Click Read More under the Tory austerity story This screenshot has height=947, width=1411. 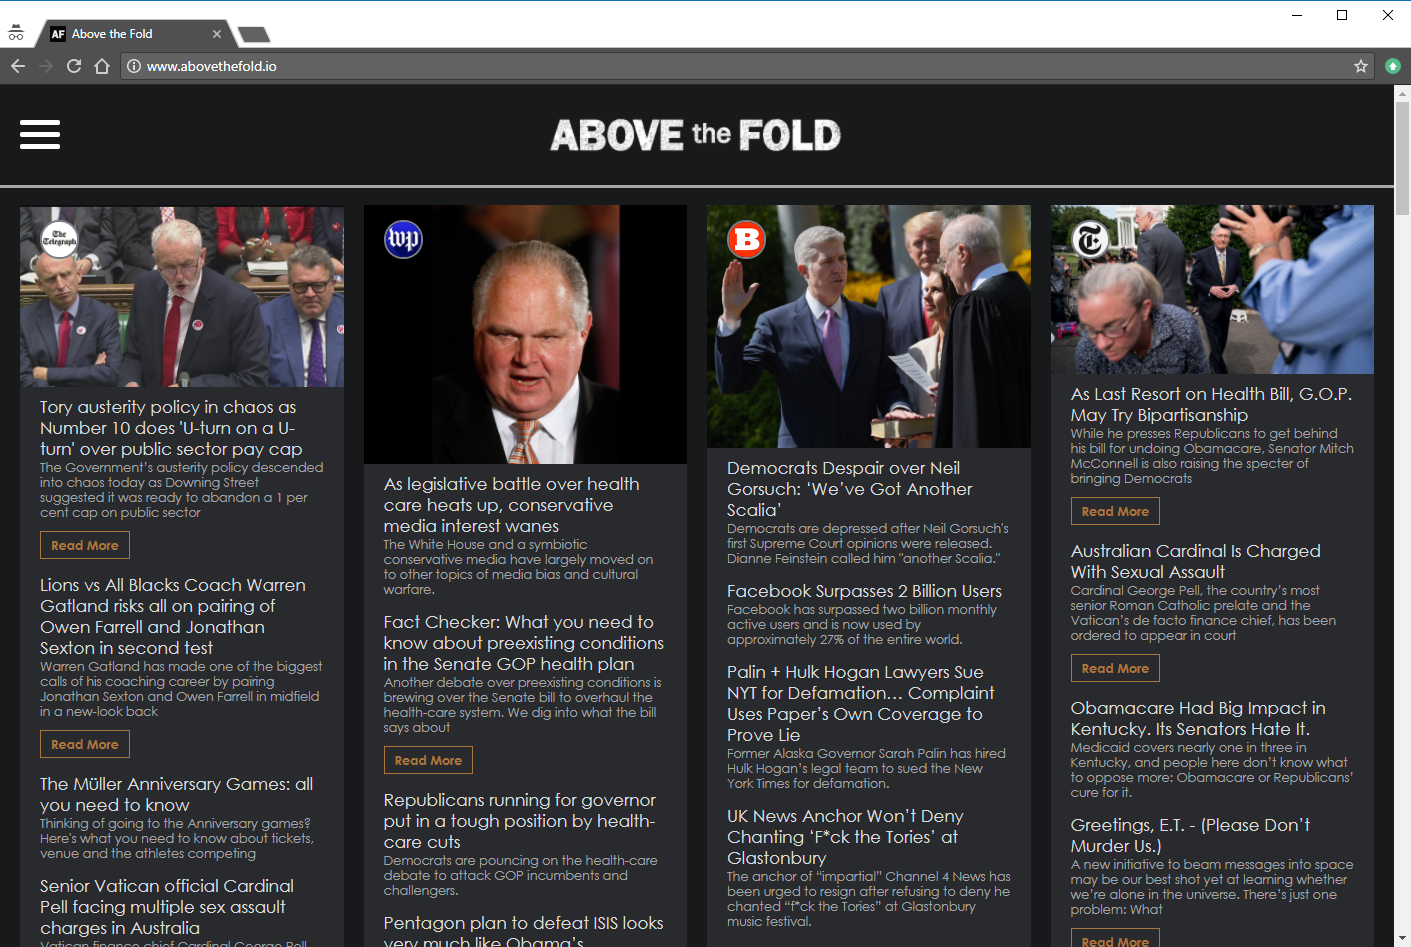coord(84,544)
